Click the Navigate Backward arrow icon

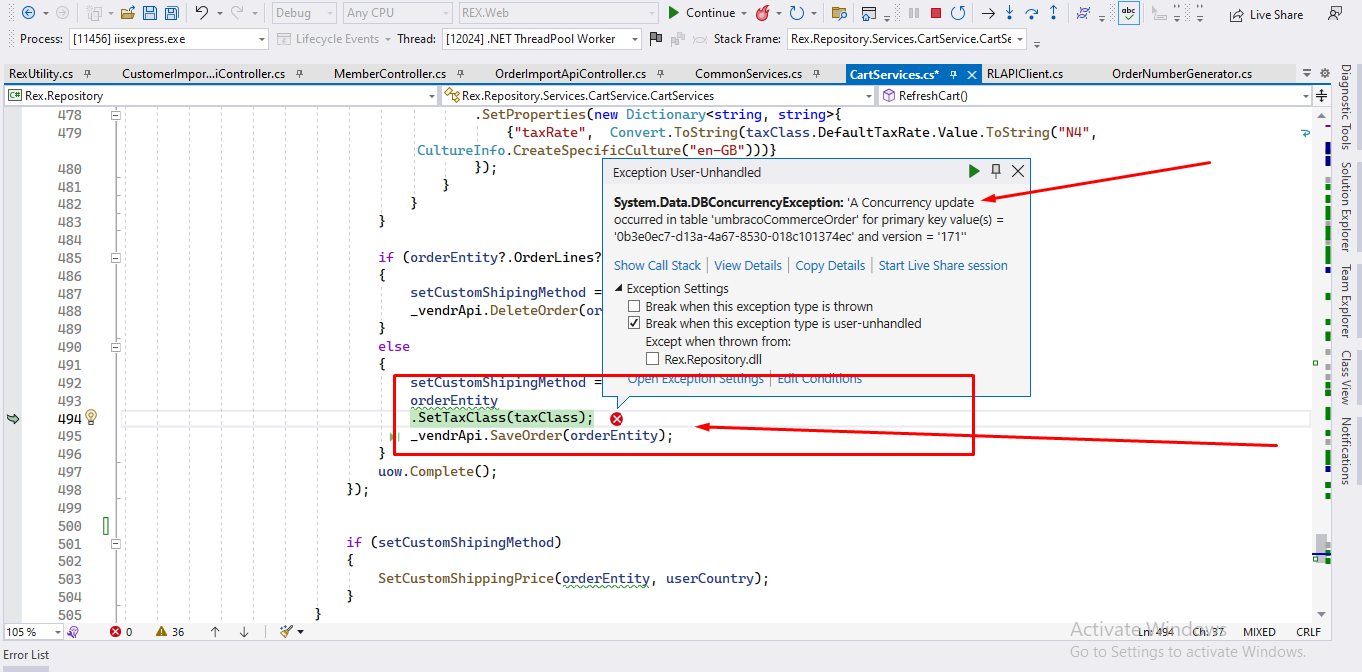coord(28,13)
